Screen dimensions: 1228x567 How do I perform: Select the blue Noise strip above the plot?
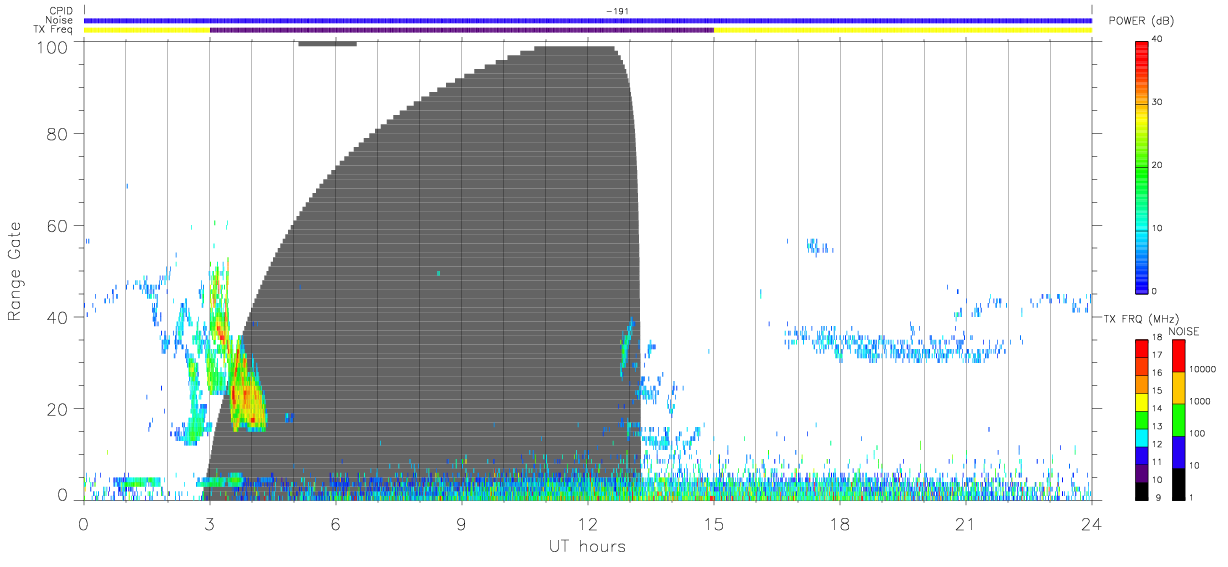(x=588, y=20)
